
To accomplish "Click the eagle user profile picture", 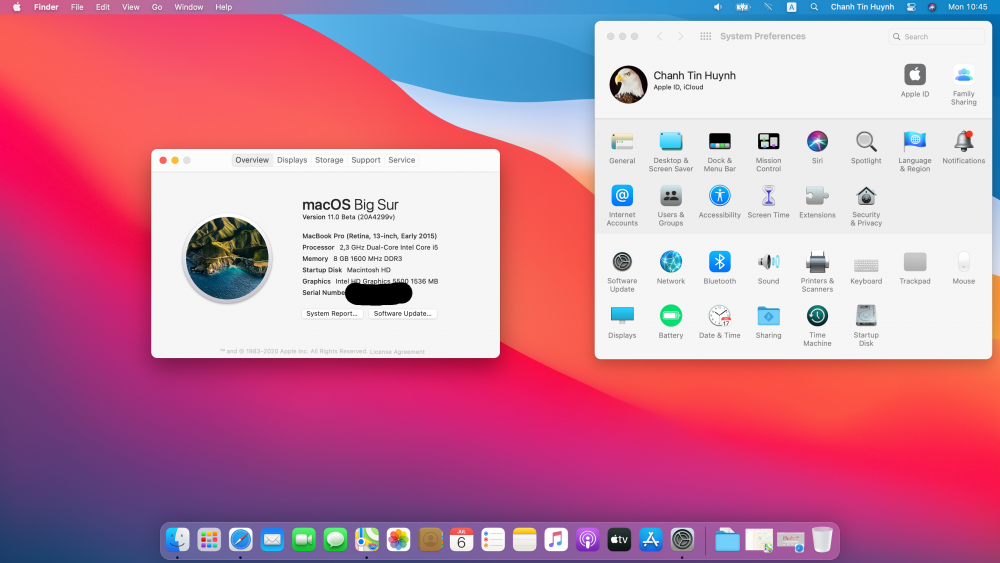I will pos(628,84).
